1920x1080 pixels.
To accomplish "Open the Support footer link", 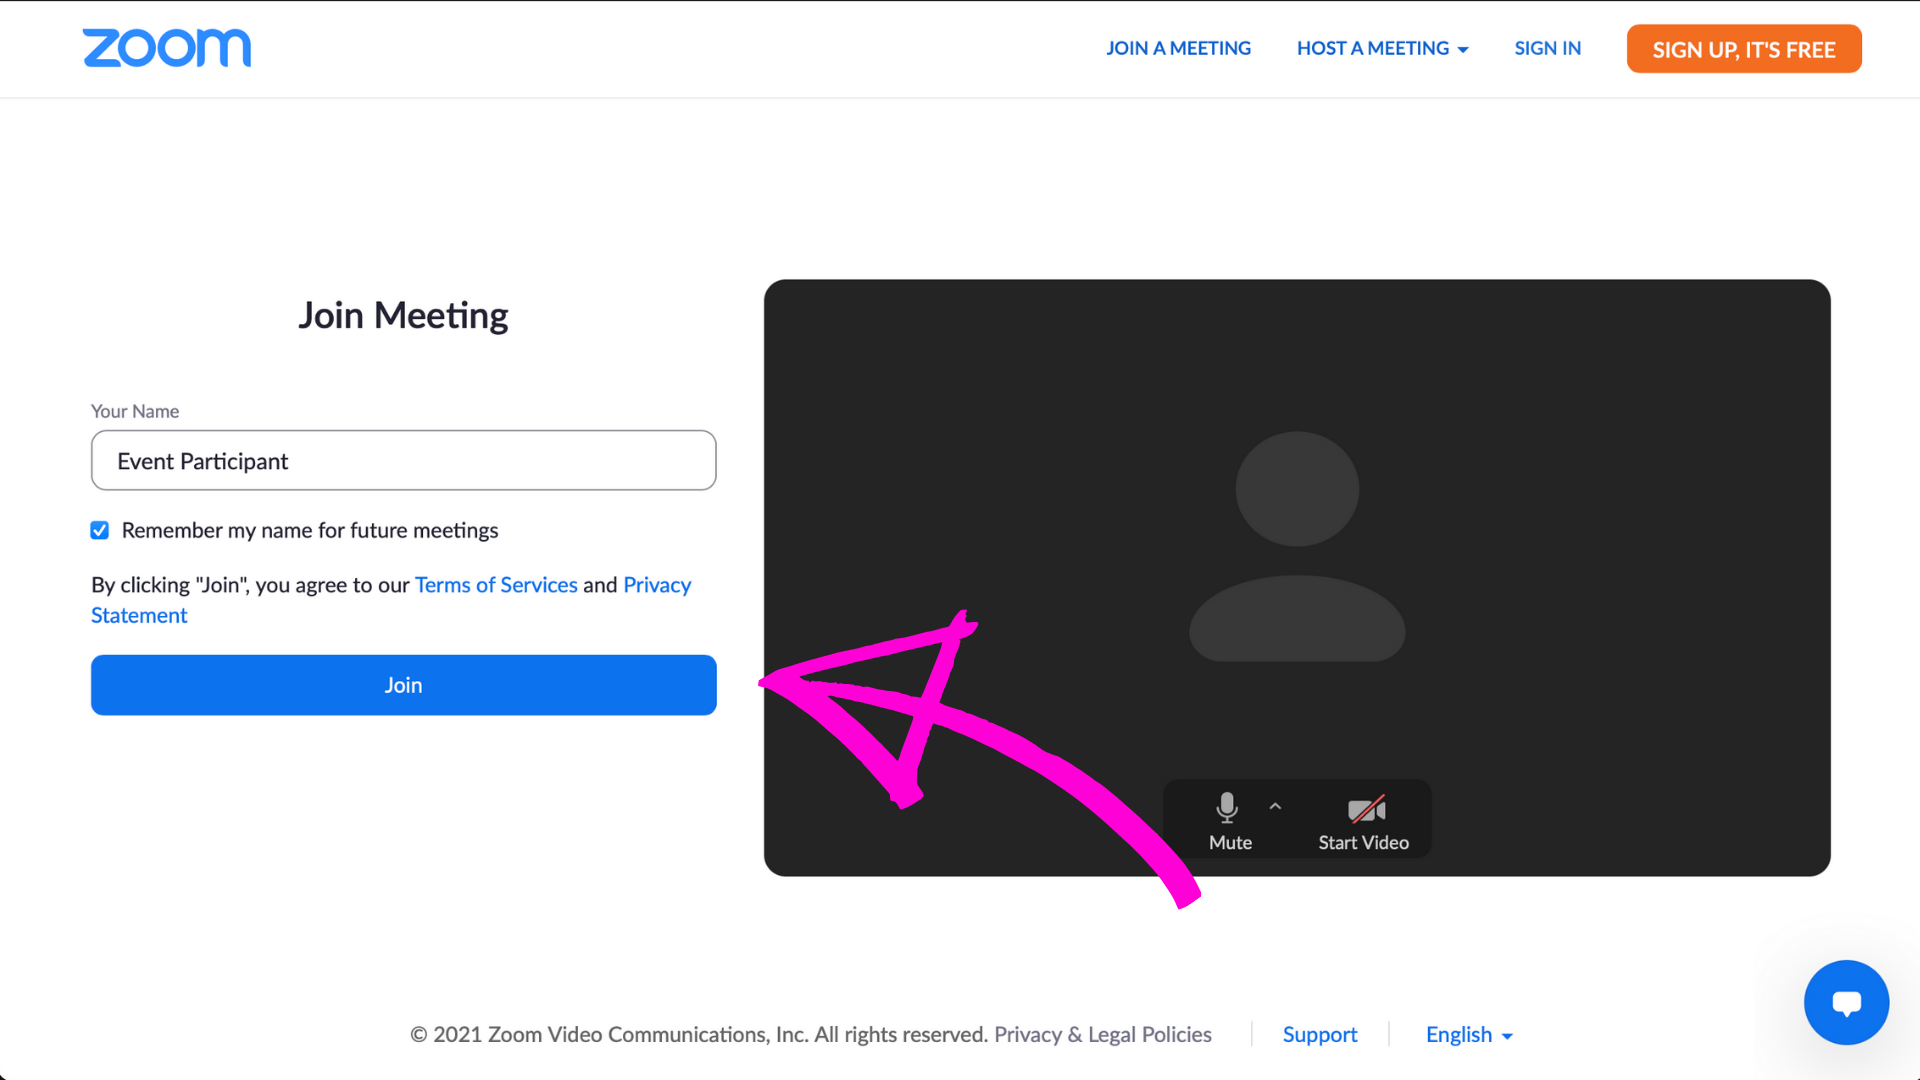I will tap(1319, 1034).
